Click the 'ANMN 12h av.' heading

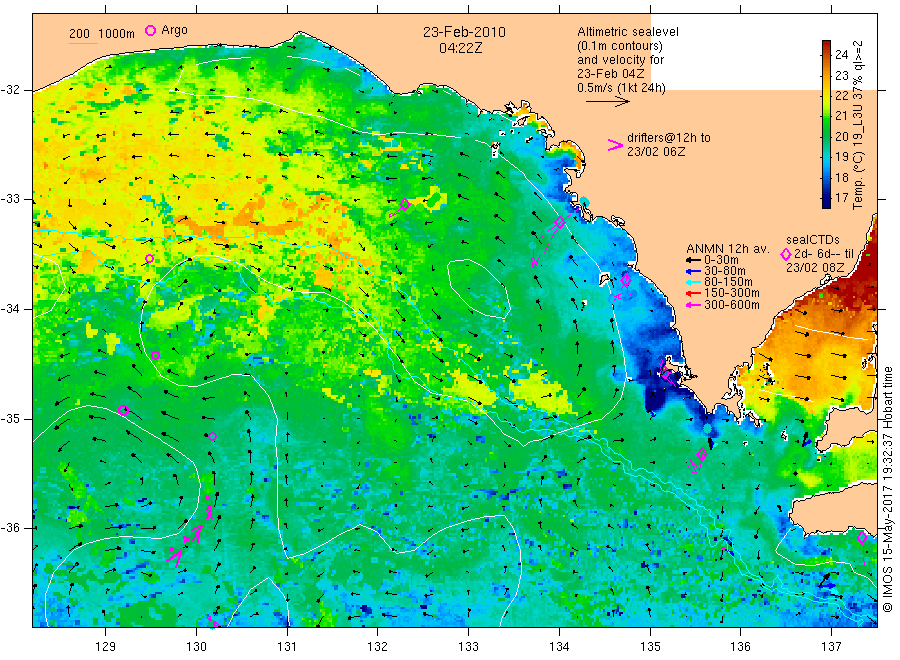727,249
